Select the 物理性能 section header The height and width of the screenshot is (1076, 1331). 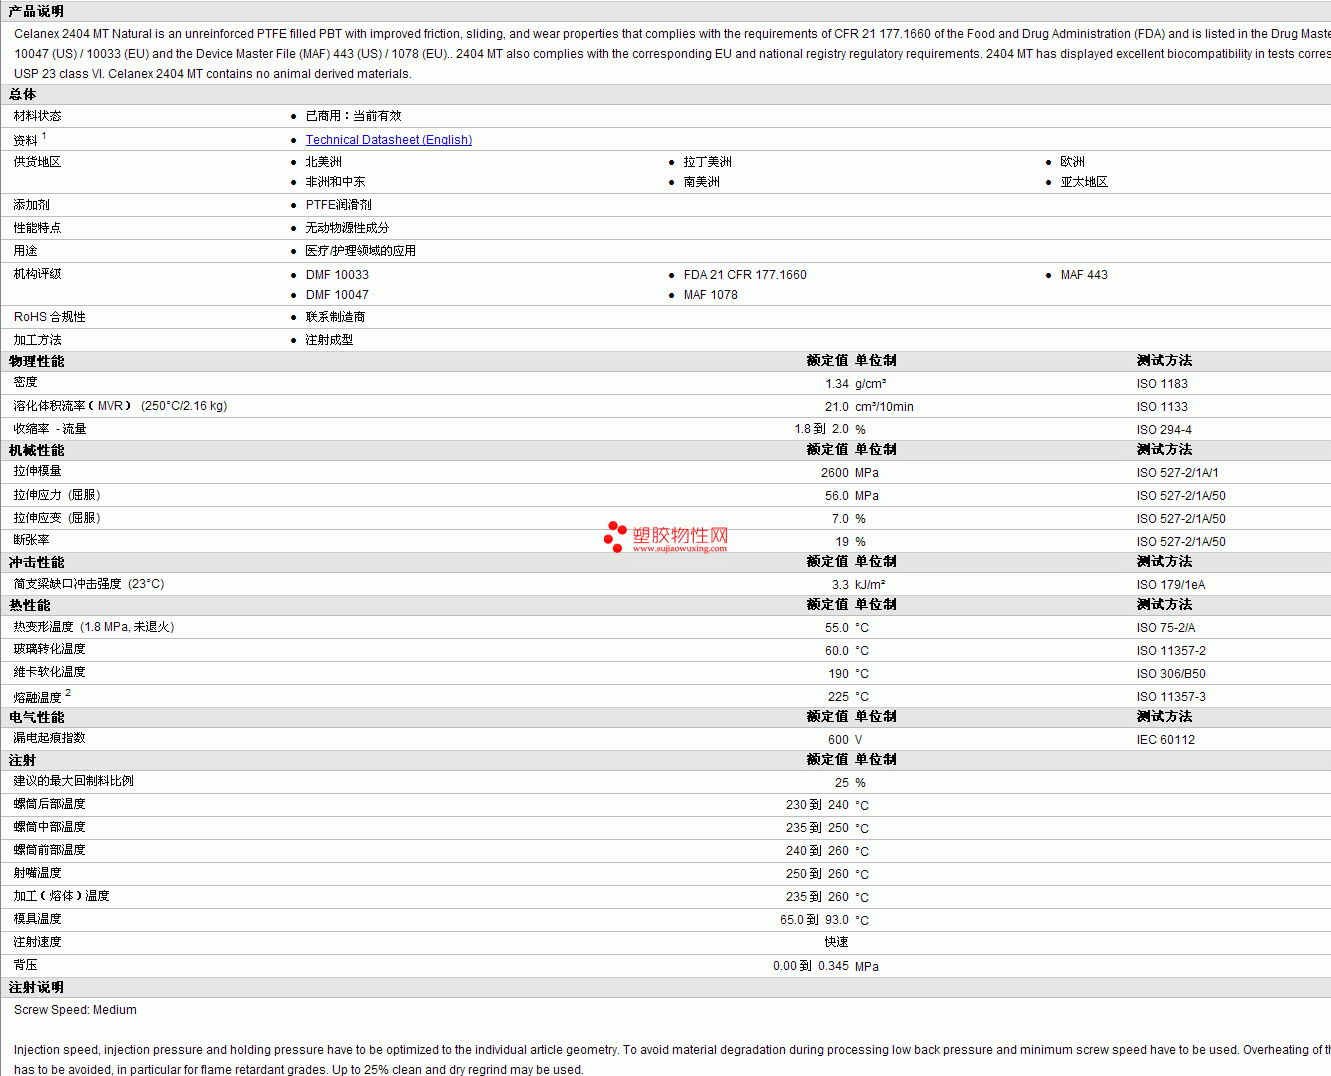[37, 361]
